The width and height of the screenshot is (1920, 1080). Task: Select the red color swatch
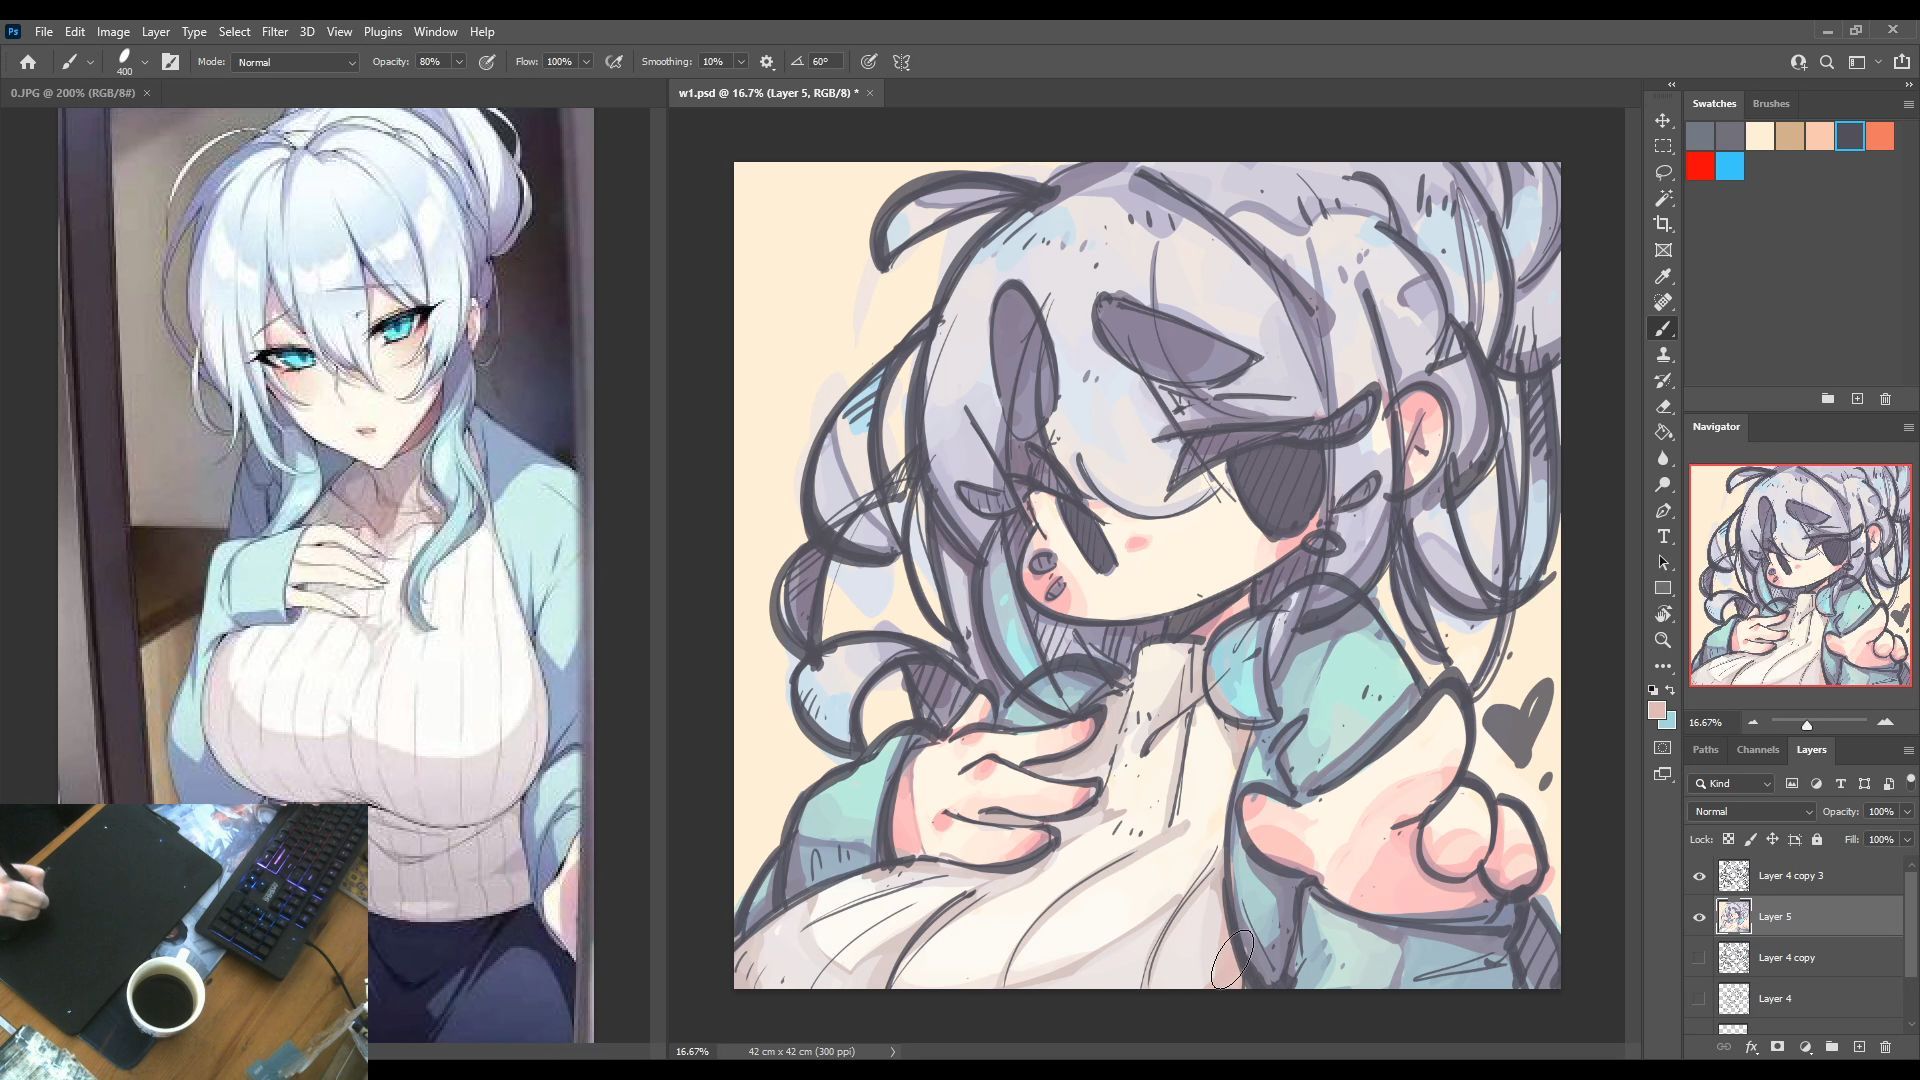tap(1700, 166)
